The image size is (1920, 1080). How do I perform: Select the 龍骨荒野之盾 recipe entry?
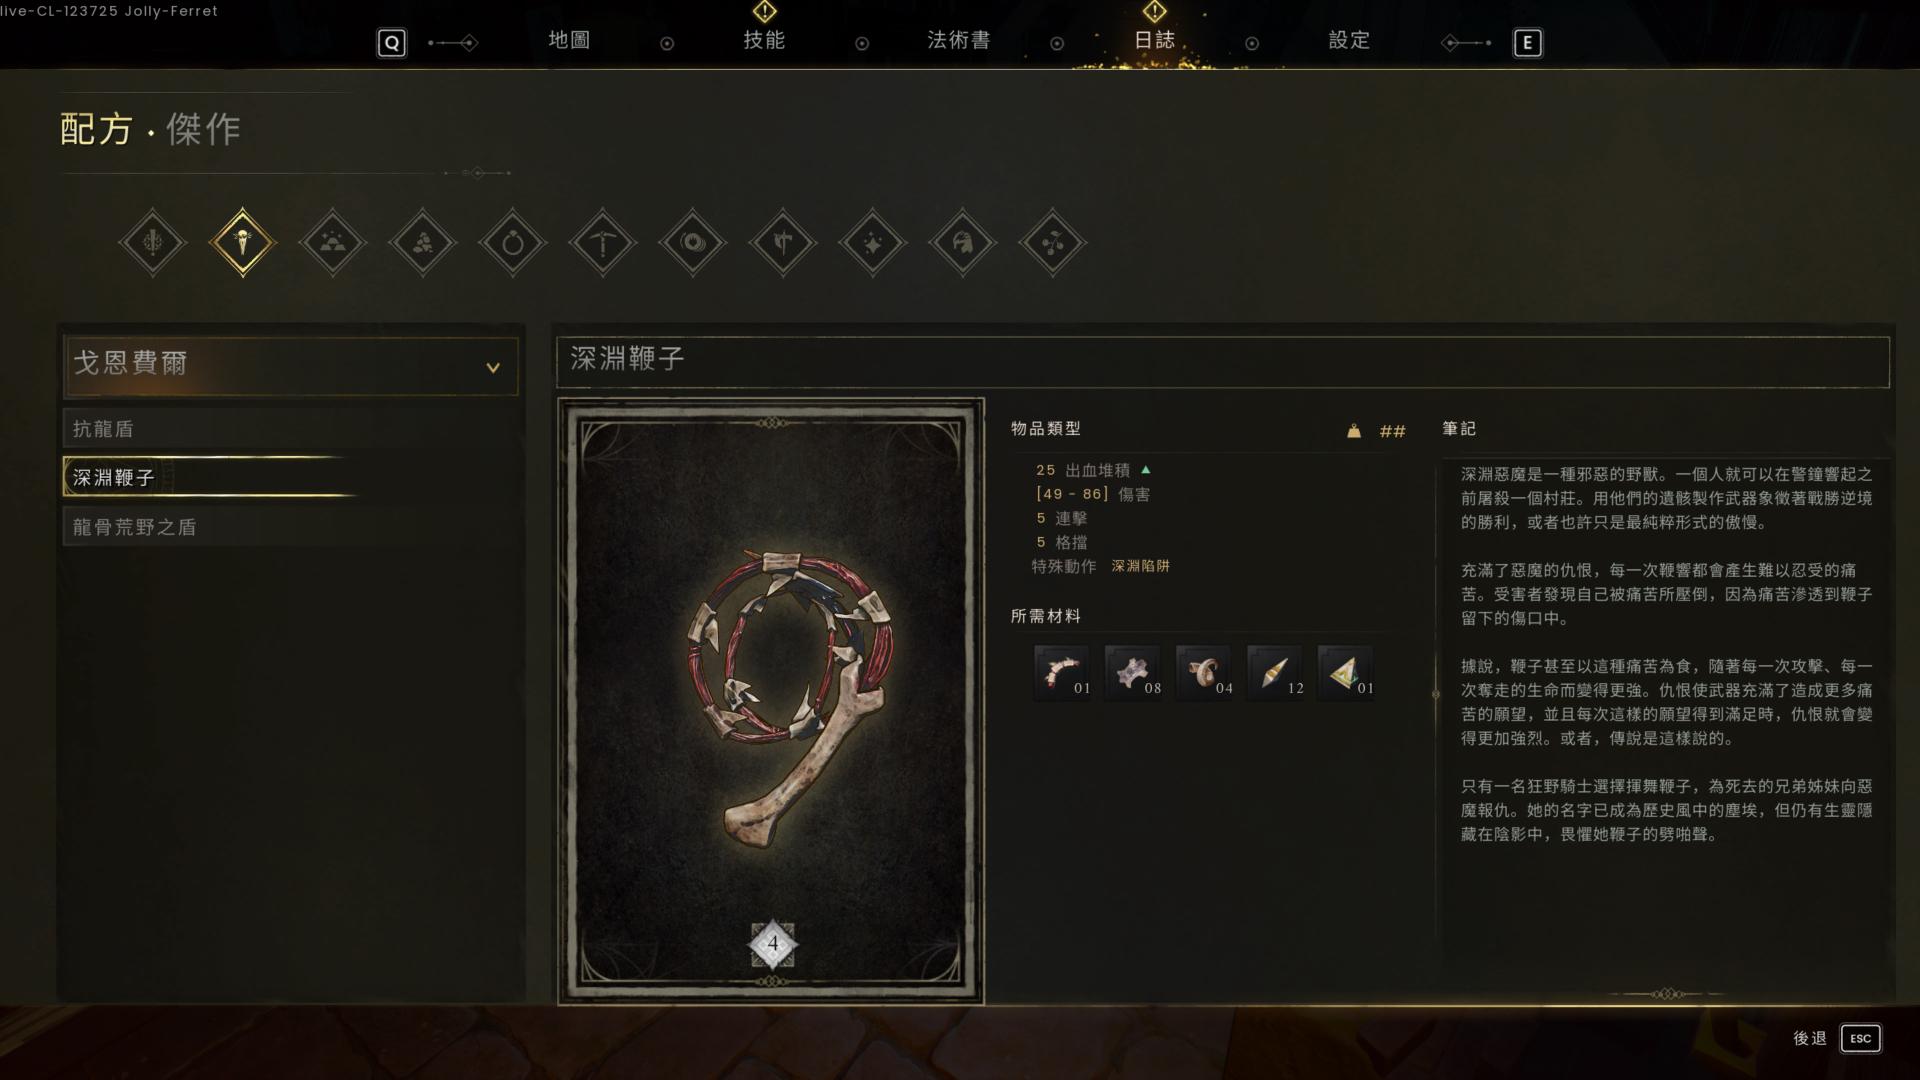pyautogui.click(x=290, y=527)
